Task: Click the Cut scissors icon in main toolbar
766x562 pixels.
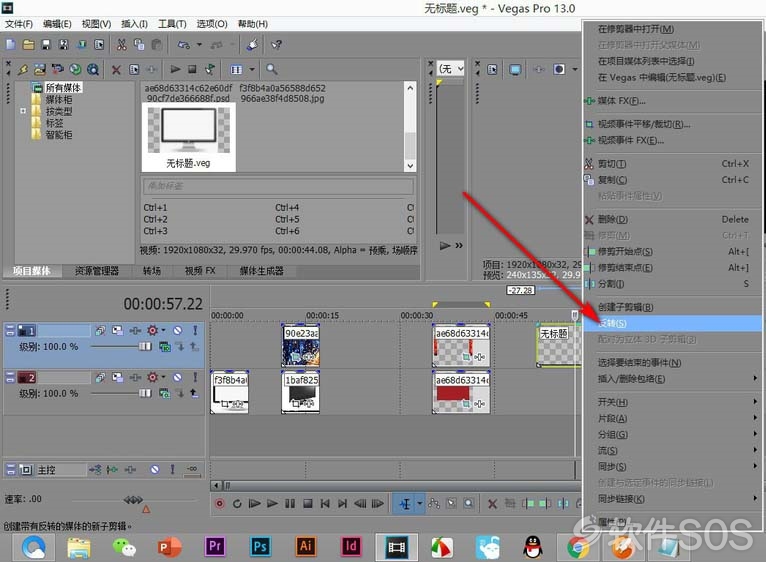Action: click(x=121, y=44)
